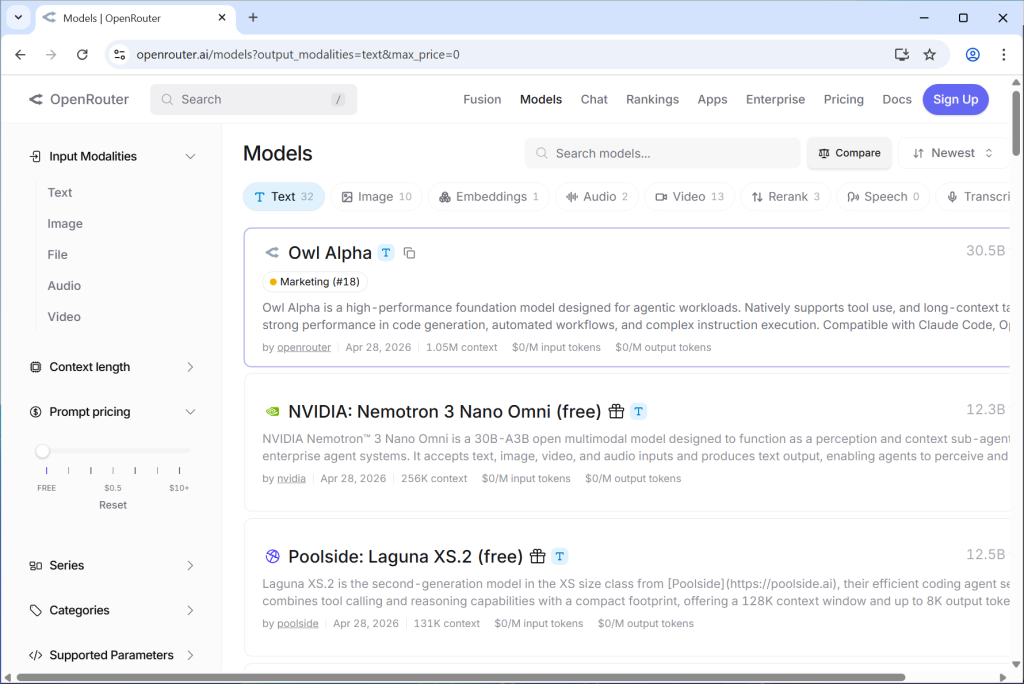Select the Audio output tab
This screenshot has height=684, width=1024.
click(x=597, y=197)
